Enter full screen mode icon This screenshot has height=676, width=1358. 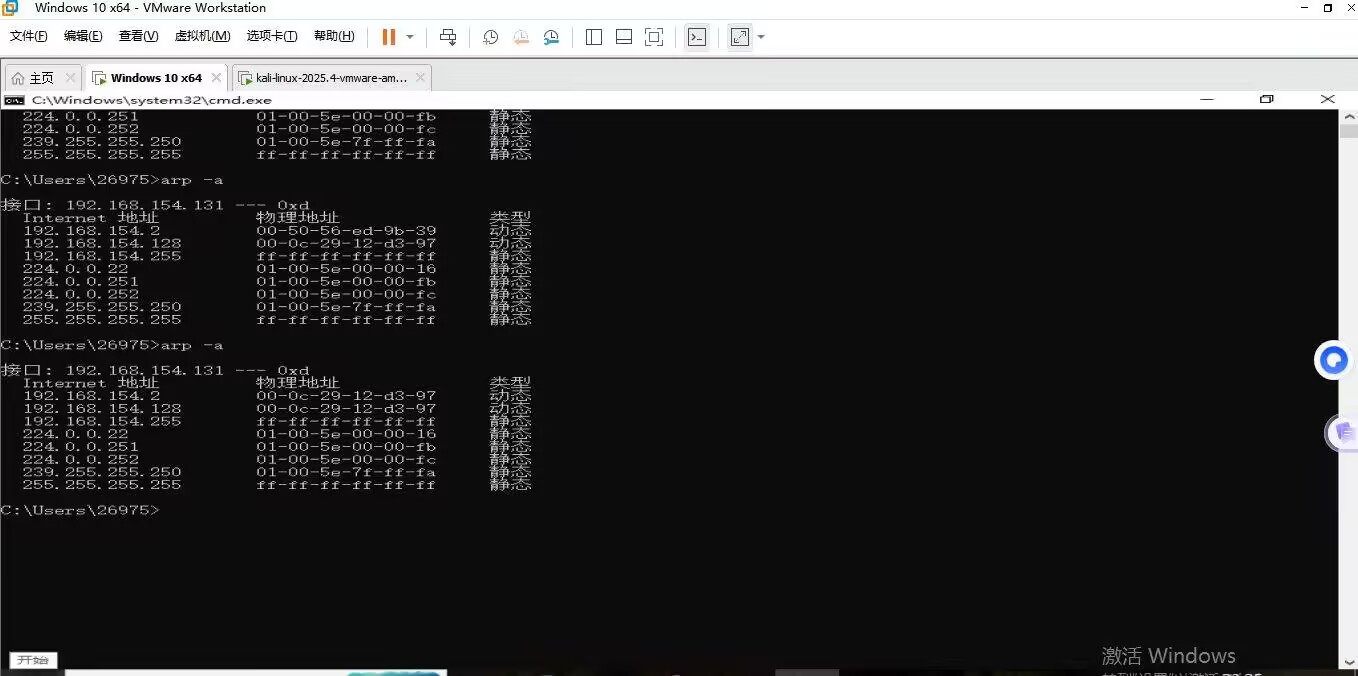pyautogui.click(x=654, y=37)
